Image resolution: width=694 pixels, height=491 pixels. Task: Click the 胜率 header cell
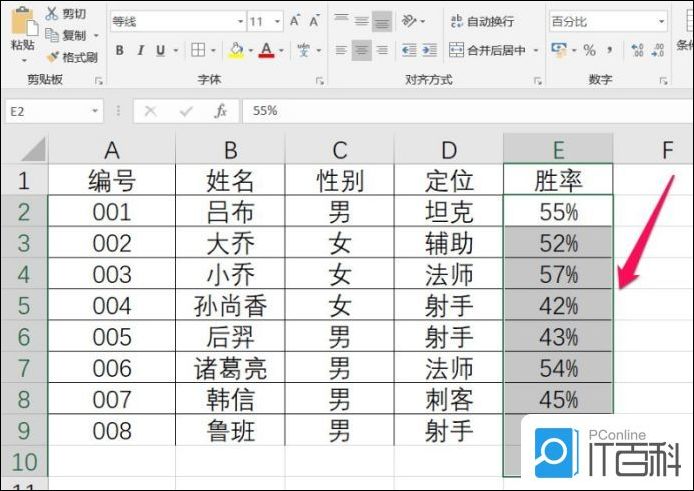(558, 180)
